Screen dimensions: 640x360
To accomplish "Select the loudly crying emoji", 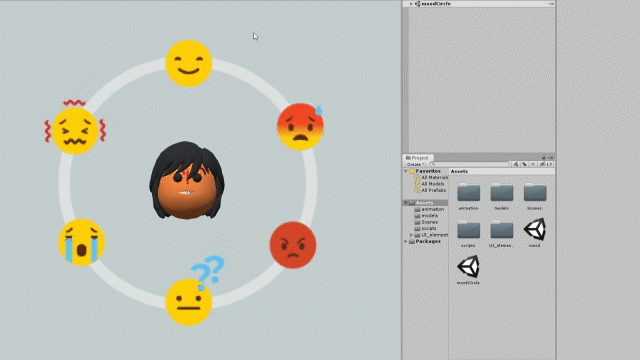I will pos(82,242).
